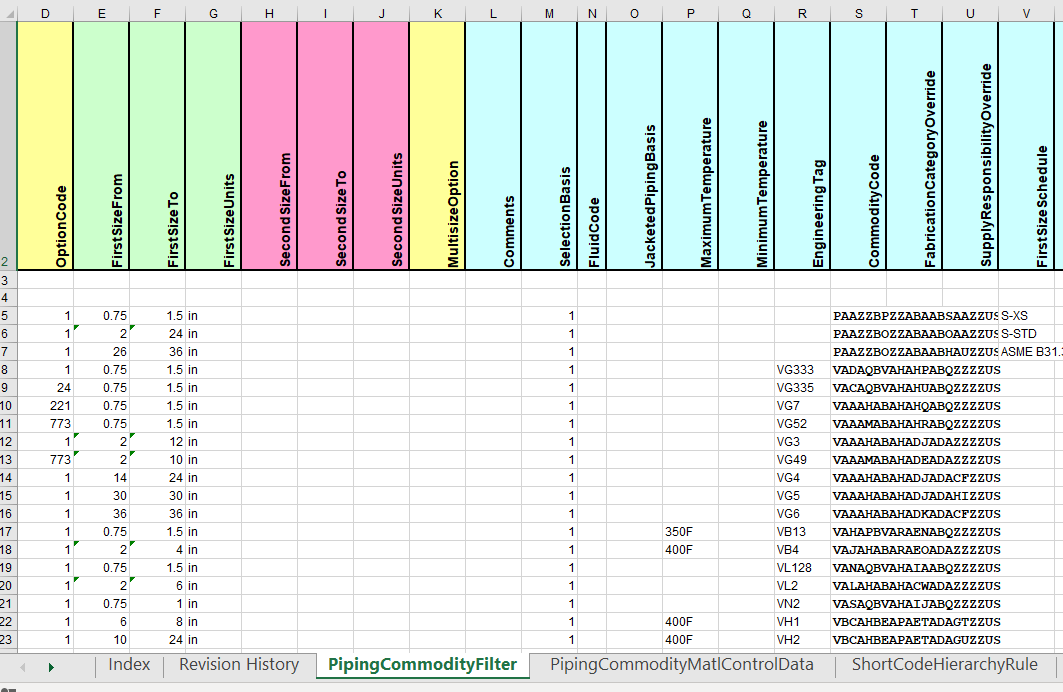Select cell with engineering tag VG7
The height and width of the screenshot is (692, 1063).
[x=802, y=406]
